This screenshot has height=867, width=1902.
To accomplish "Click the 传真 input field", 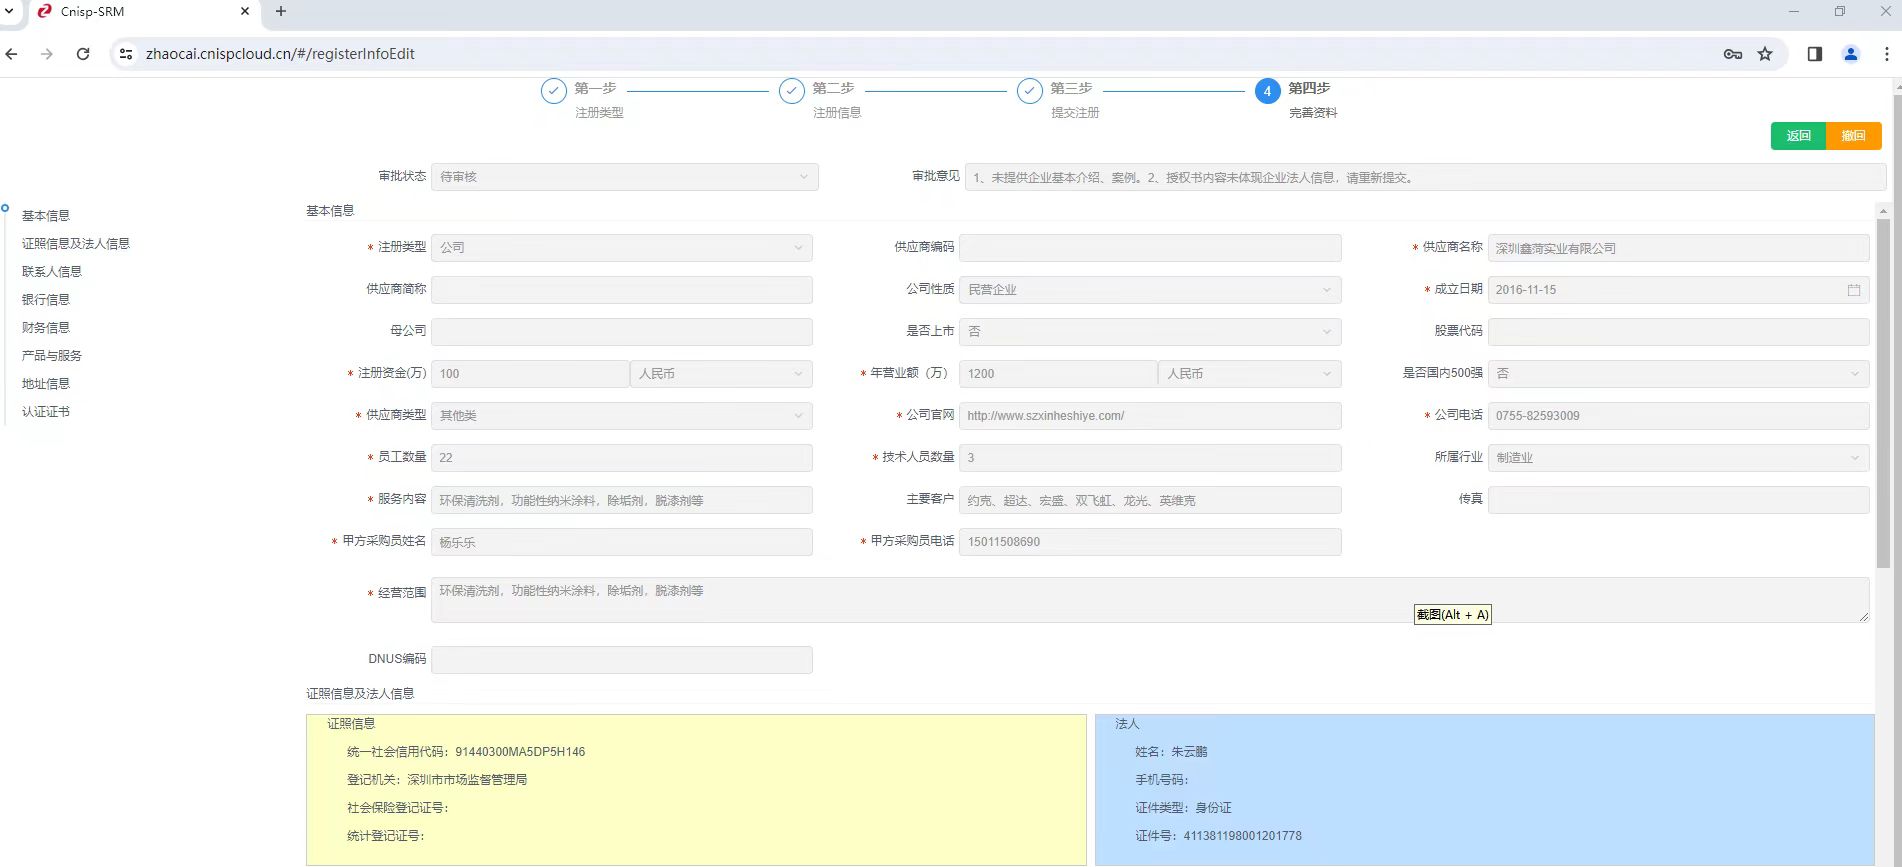I will [x=1679, y=500].
